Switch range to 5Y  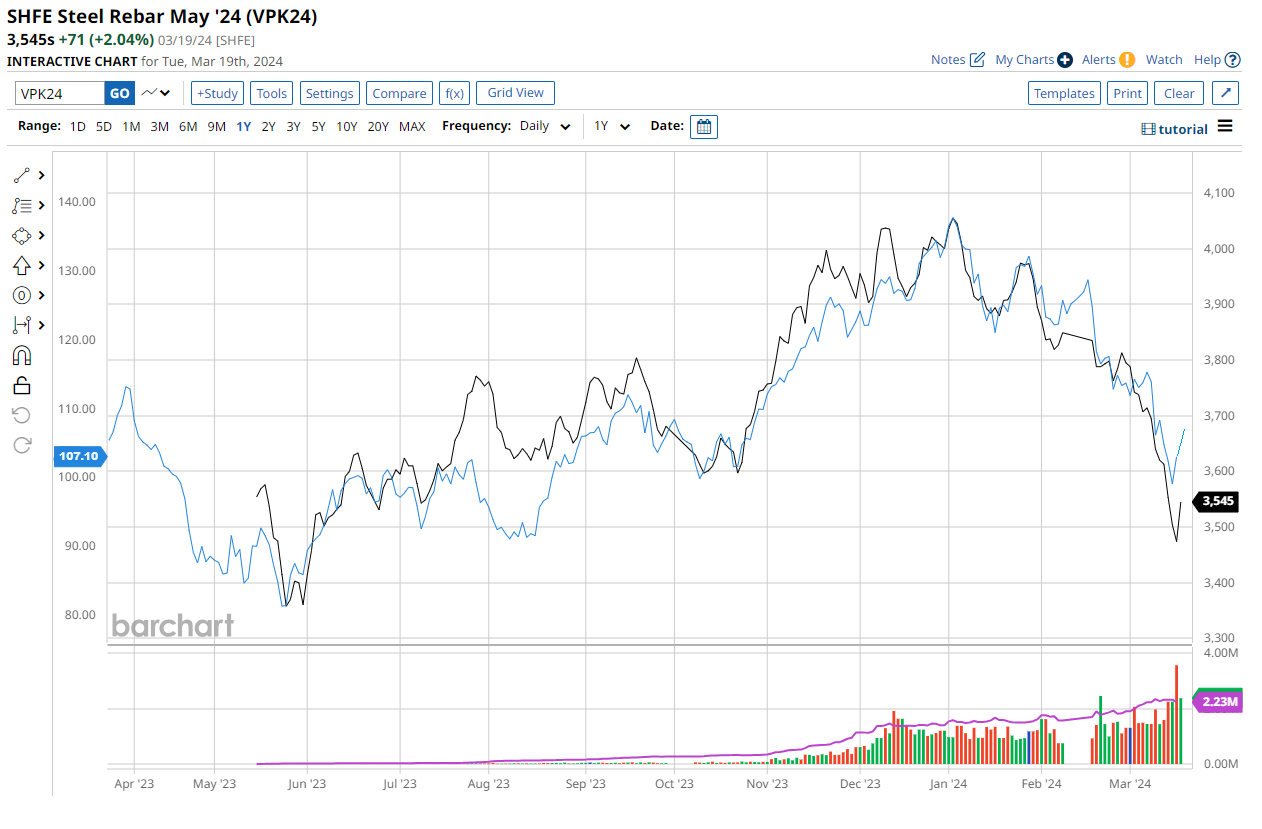coord(318,127)
